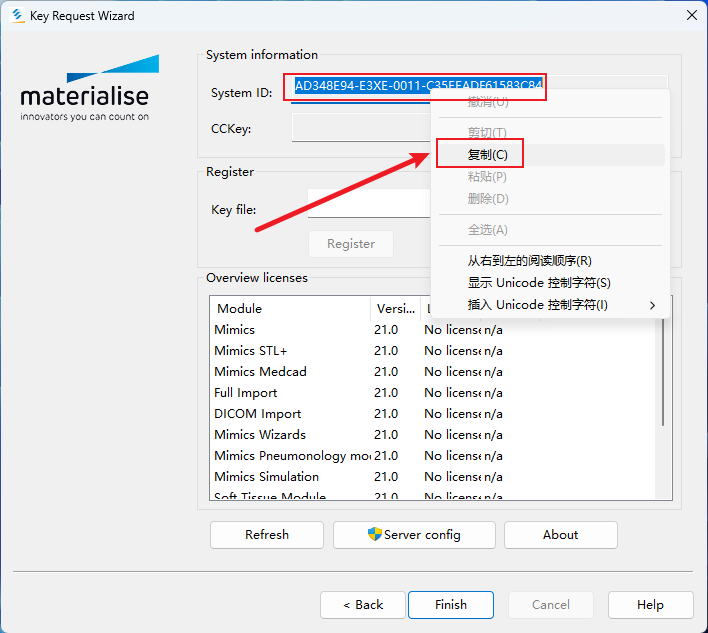Click 显示 Unicode 控制字符(S) entry
This screenshot has width=708, height=633.
point(551,283)
